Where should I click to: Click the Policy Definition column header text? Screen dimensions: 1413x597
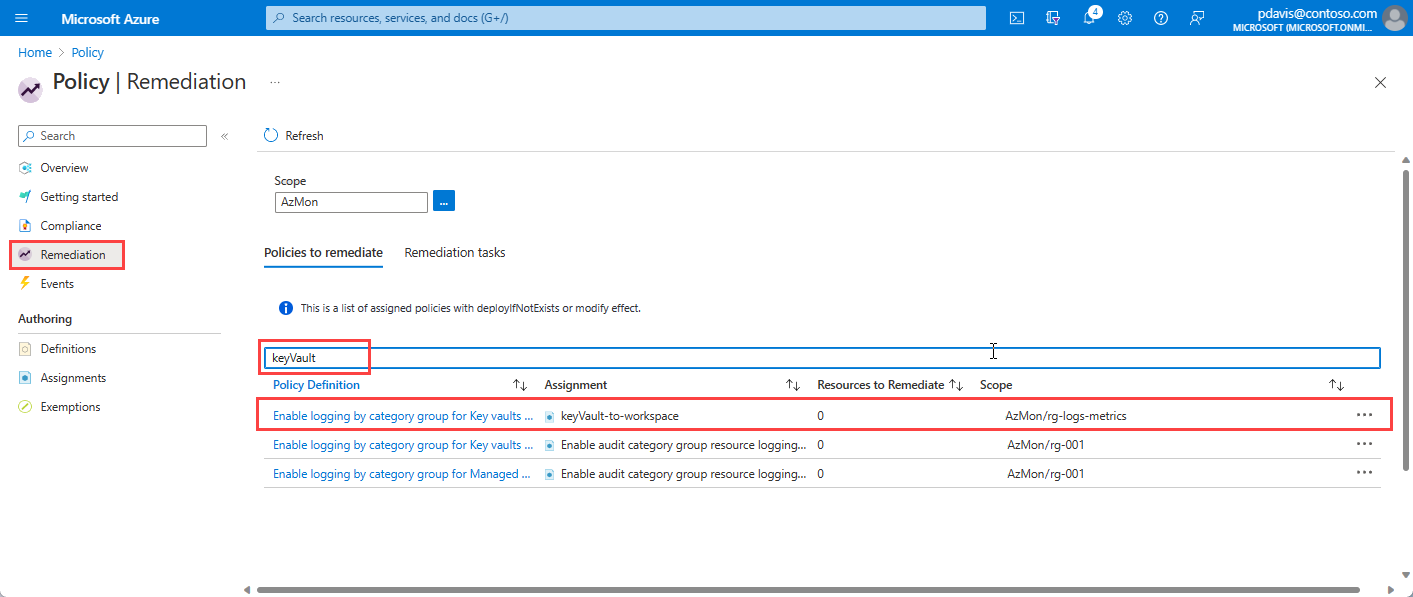click(316, 385)
